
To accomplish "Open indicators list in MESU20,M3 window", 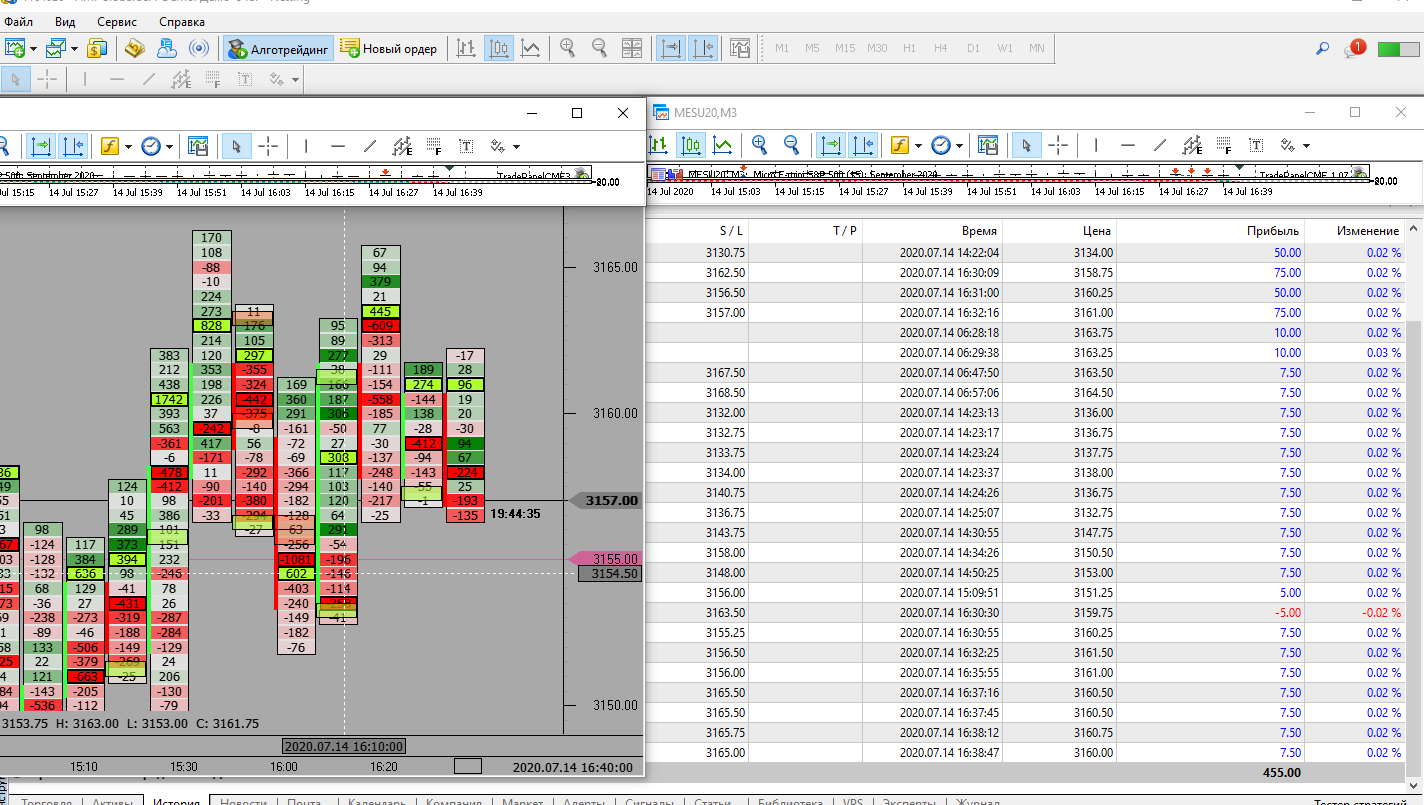I will (900, 145).
